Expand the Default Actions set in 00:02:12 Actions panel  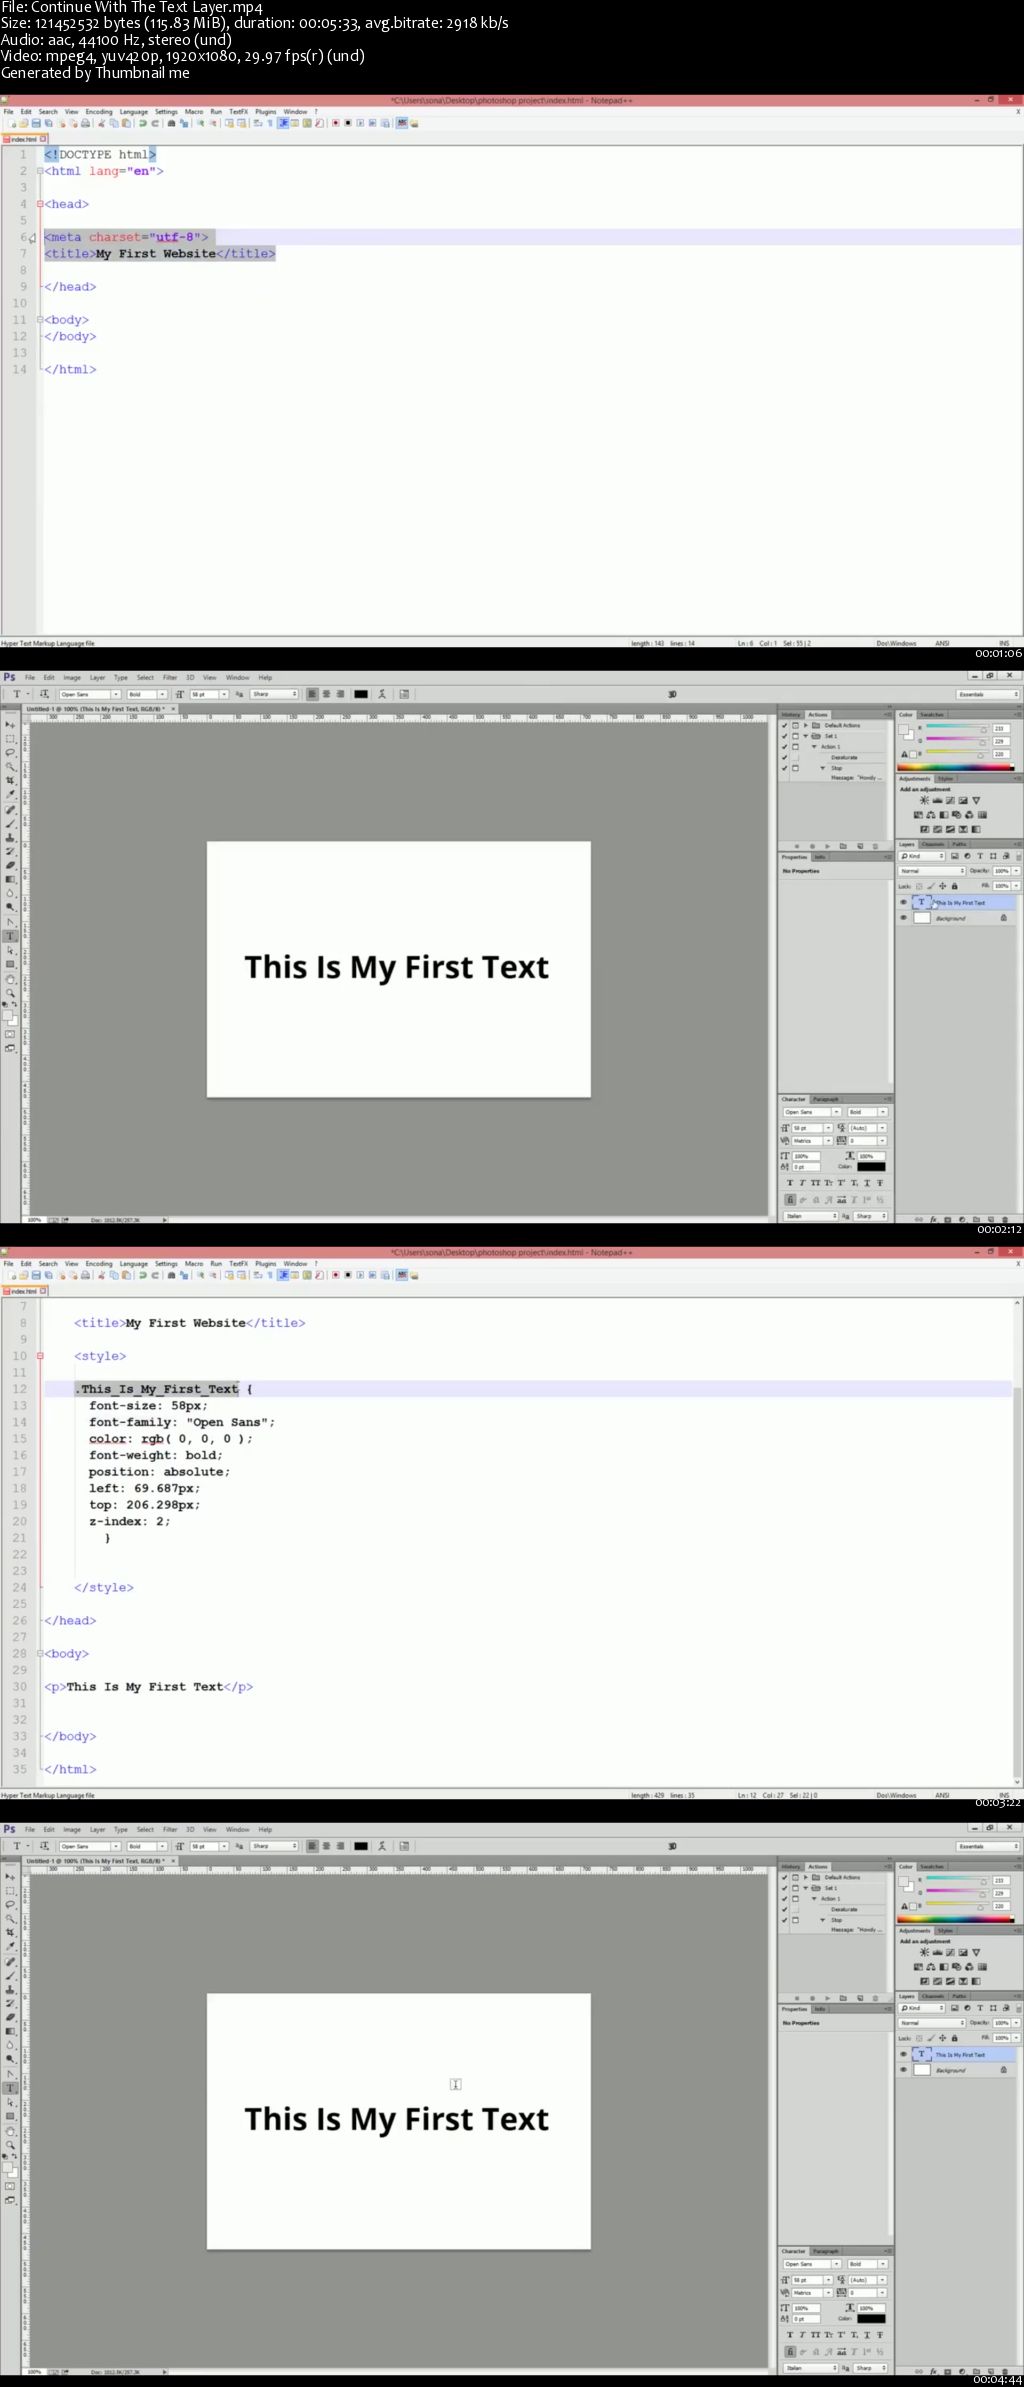pyautogui.click(x=805, y=725)
